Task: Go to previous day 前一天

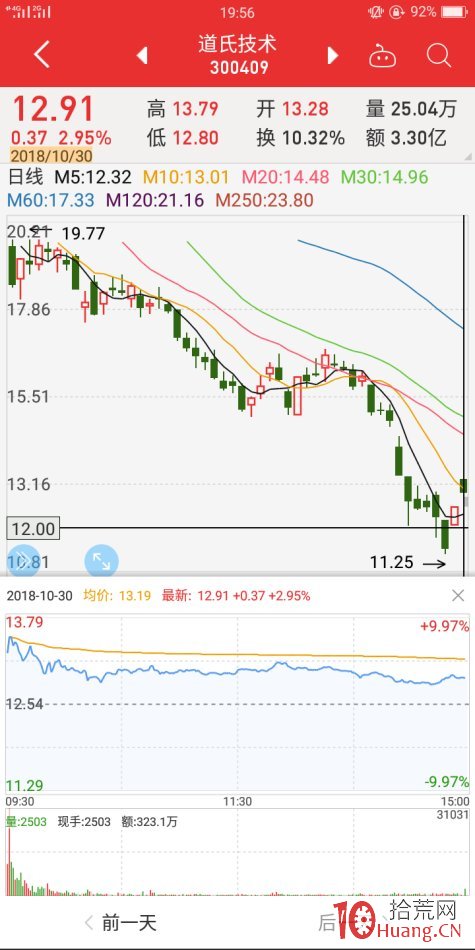Action: [x=121, y=923]
